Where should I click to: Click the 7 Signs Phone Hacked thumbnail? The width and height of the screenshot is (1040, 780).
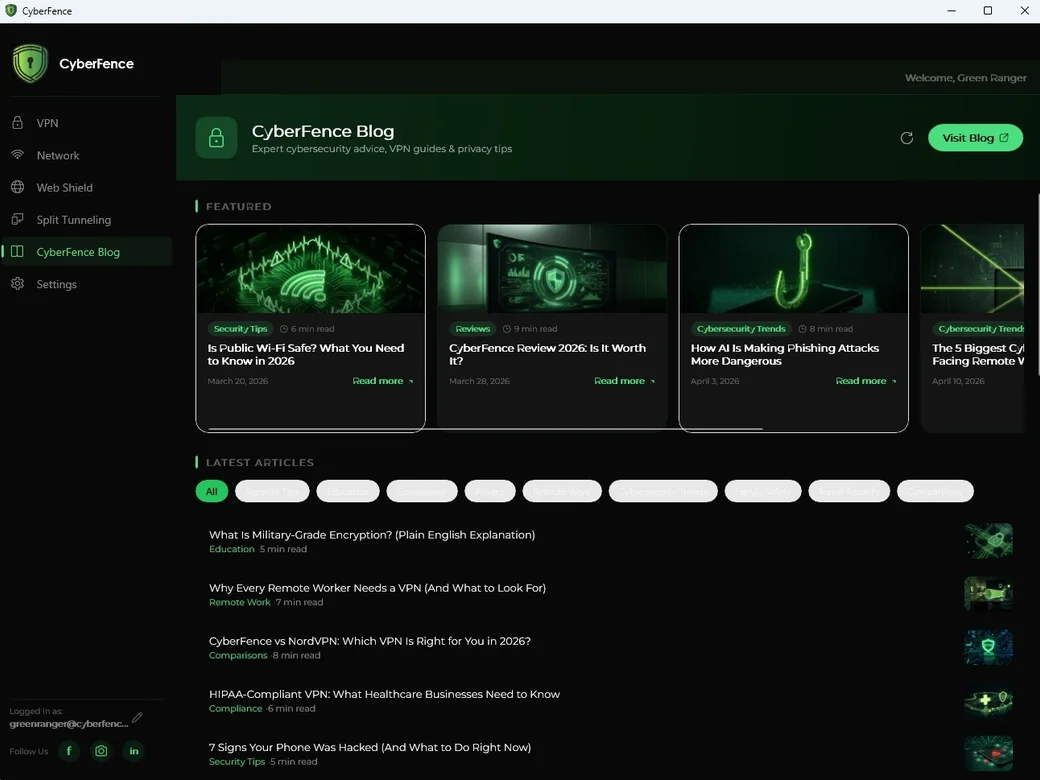[988, 753]
